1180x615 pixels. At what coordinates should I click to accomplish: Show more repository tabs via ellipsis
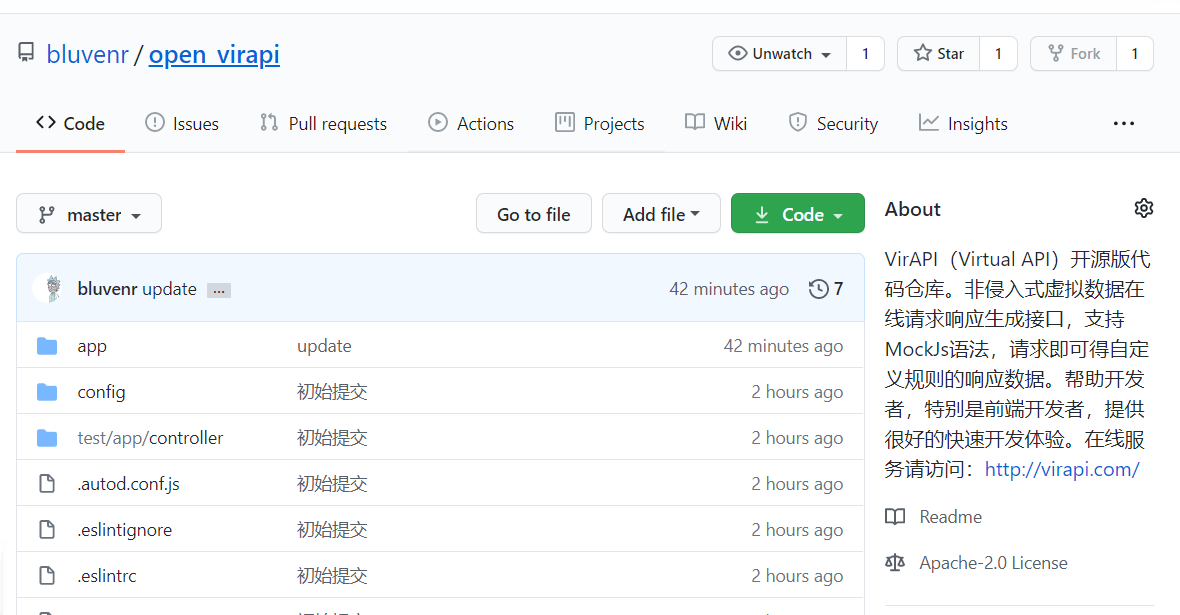click(x=1124, y=123)
